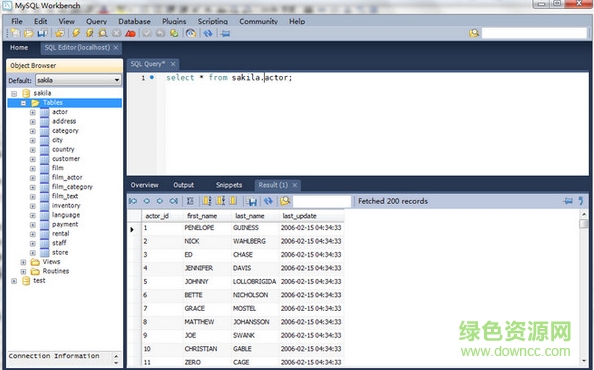Expand the actor table node
Viewport: 594px width, 370px height.
tap(33, 112)
